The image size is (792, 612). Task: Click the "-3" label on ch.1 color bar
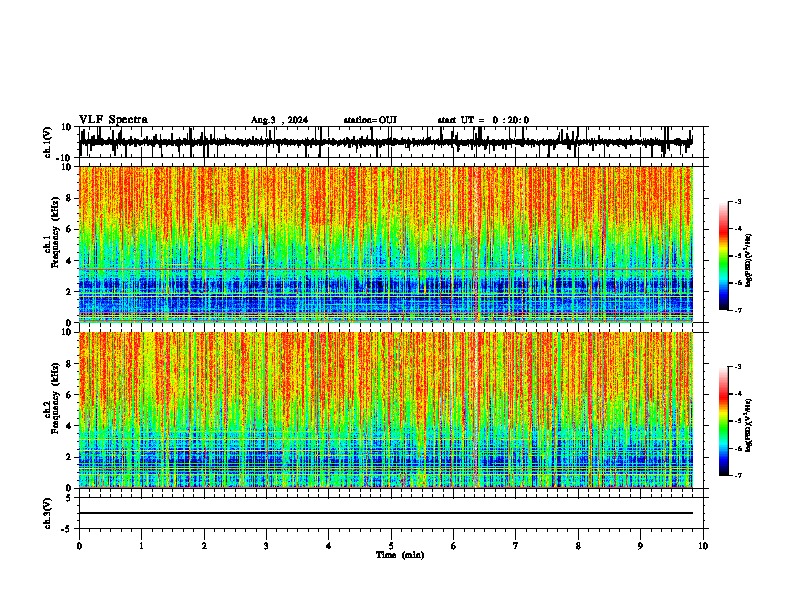(x=737, y=201)
